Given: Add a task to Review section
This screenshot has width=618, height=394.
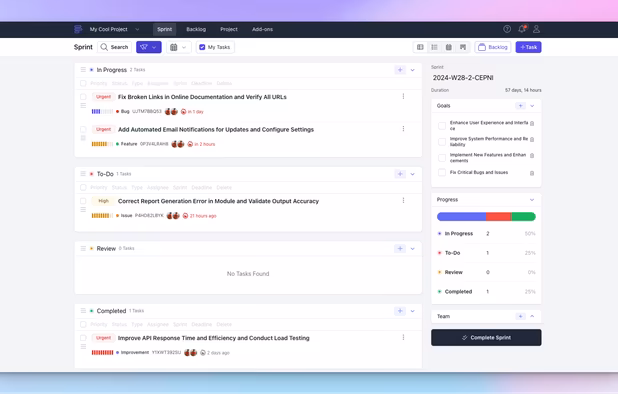Looking at the screenshot, I should [400, 249].
